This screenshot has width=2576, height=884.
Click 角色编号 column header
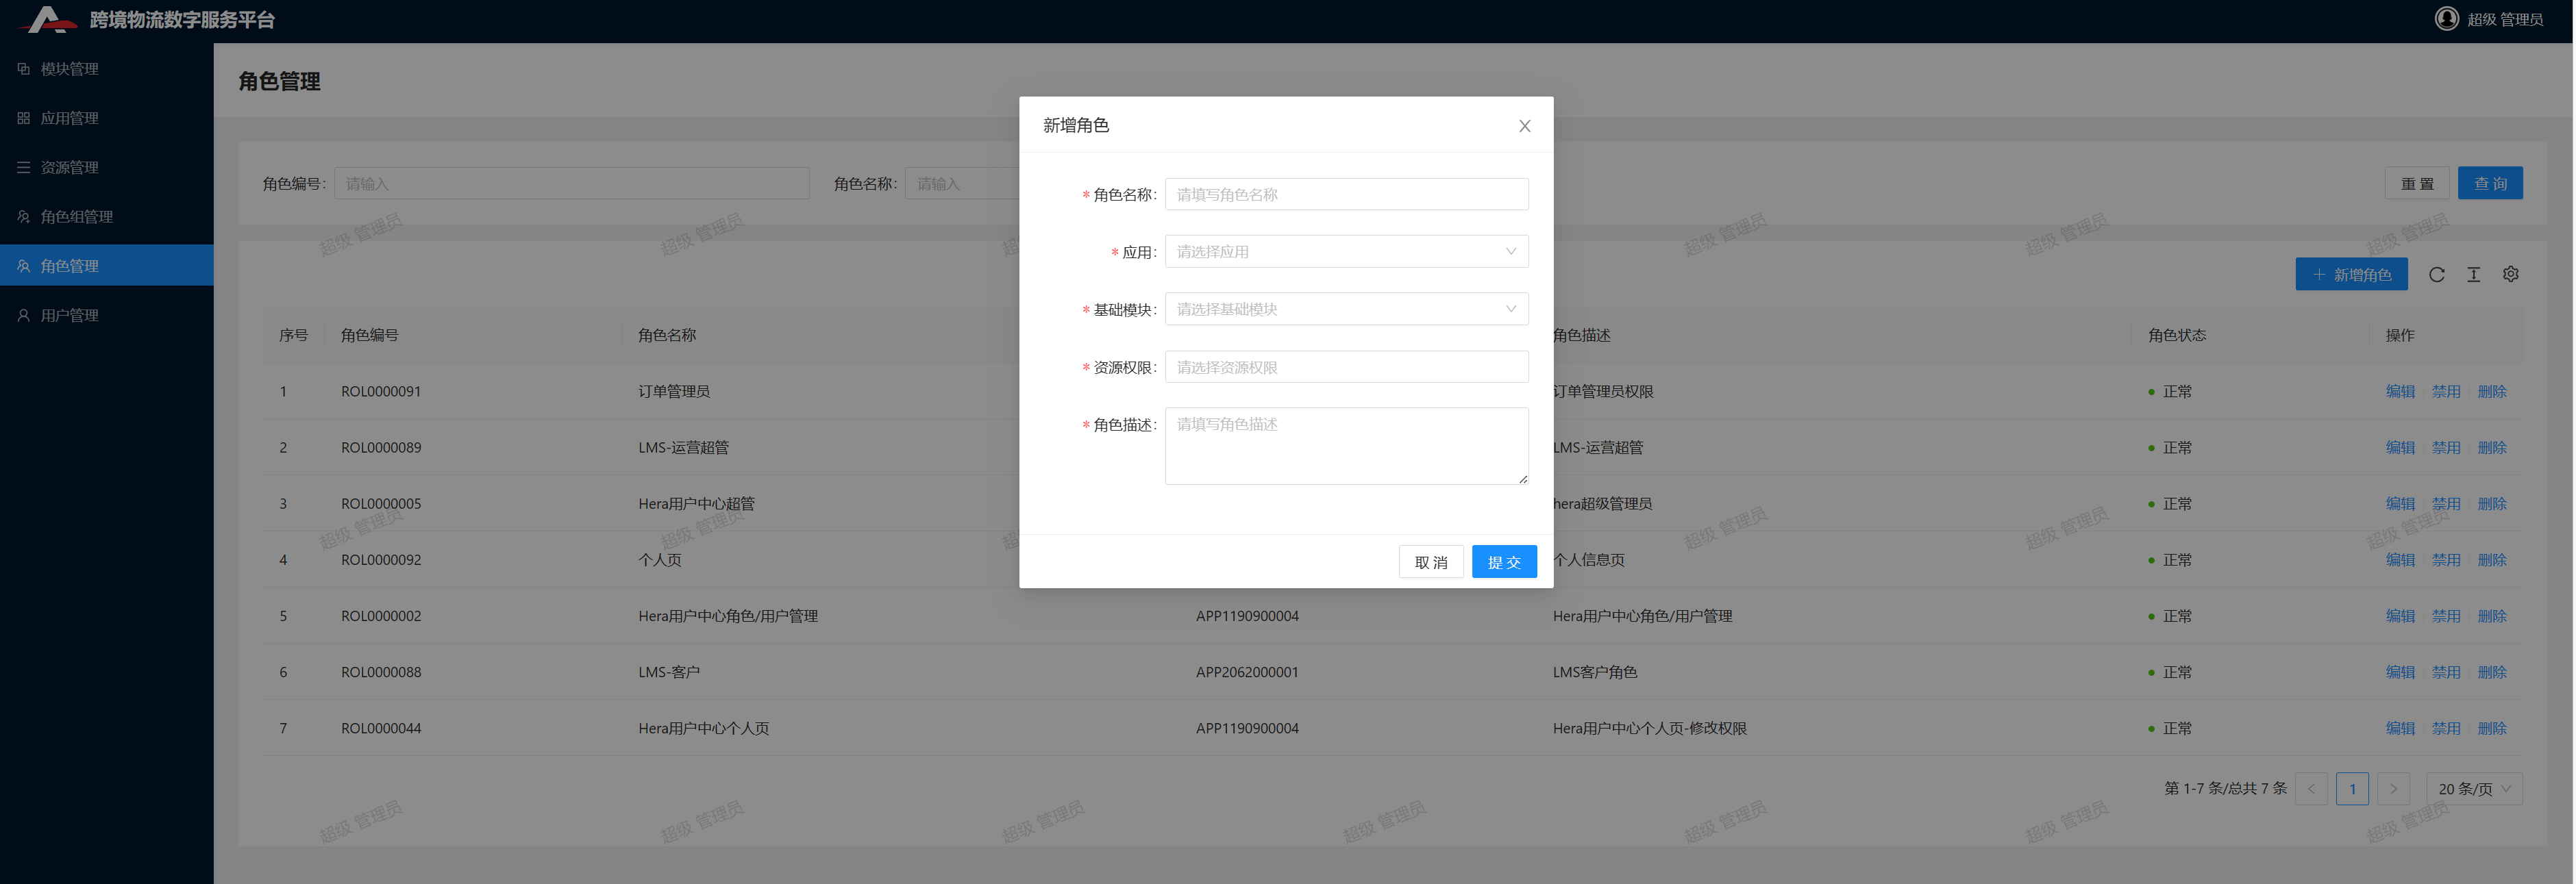369,335
